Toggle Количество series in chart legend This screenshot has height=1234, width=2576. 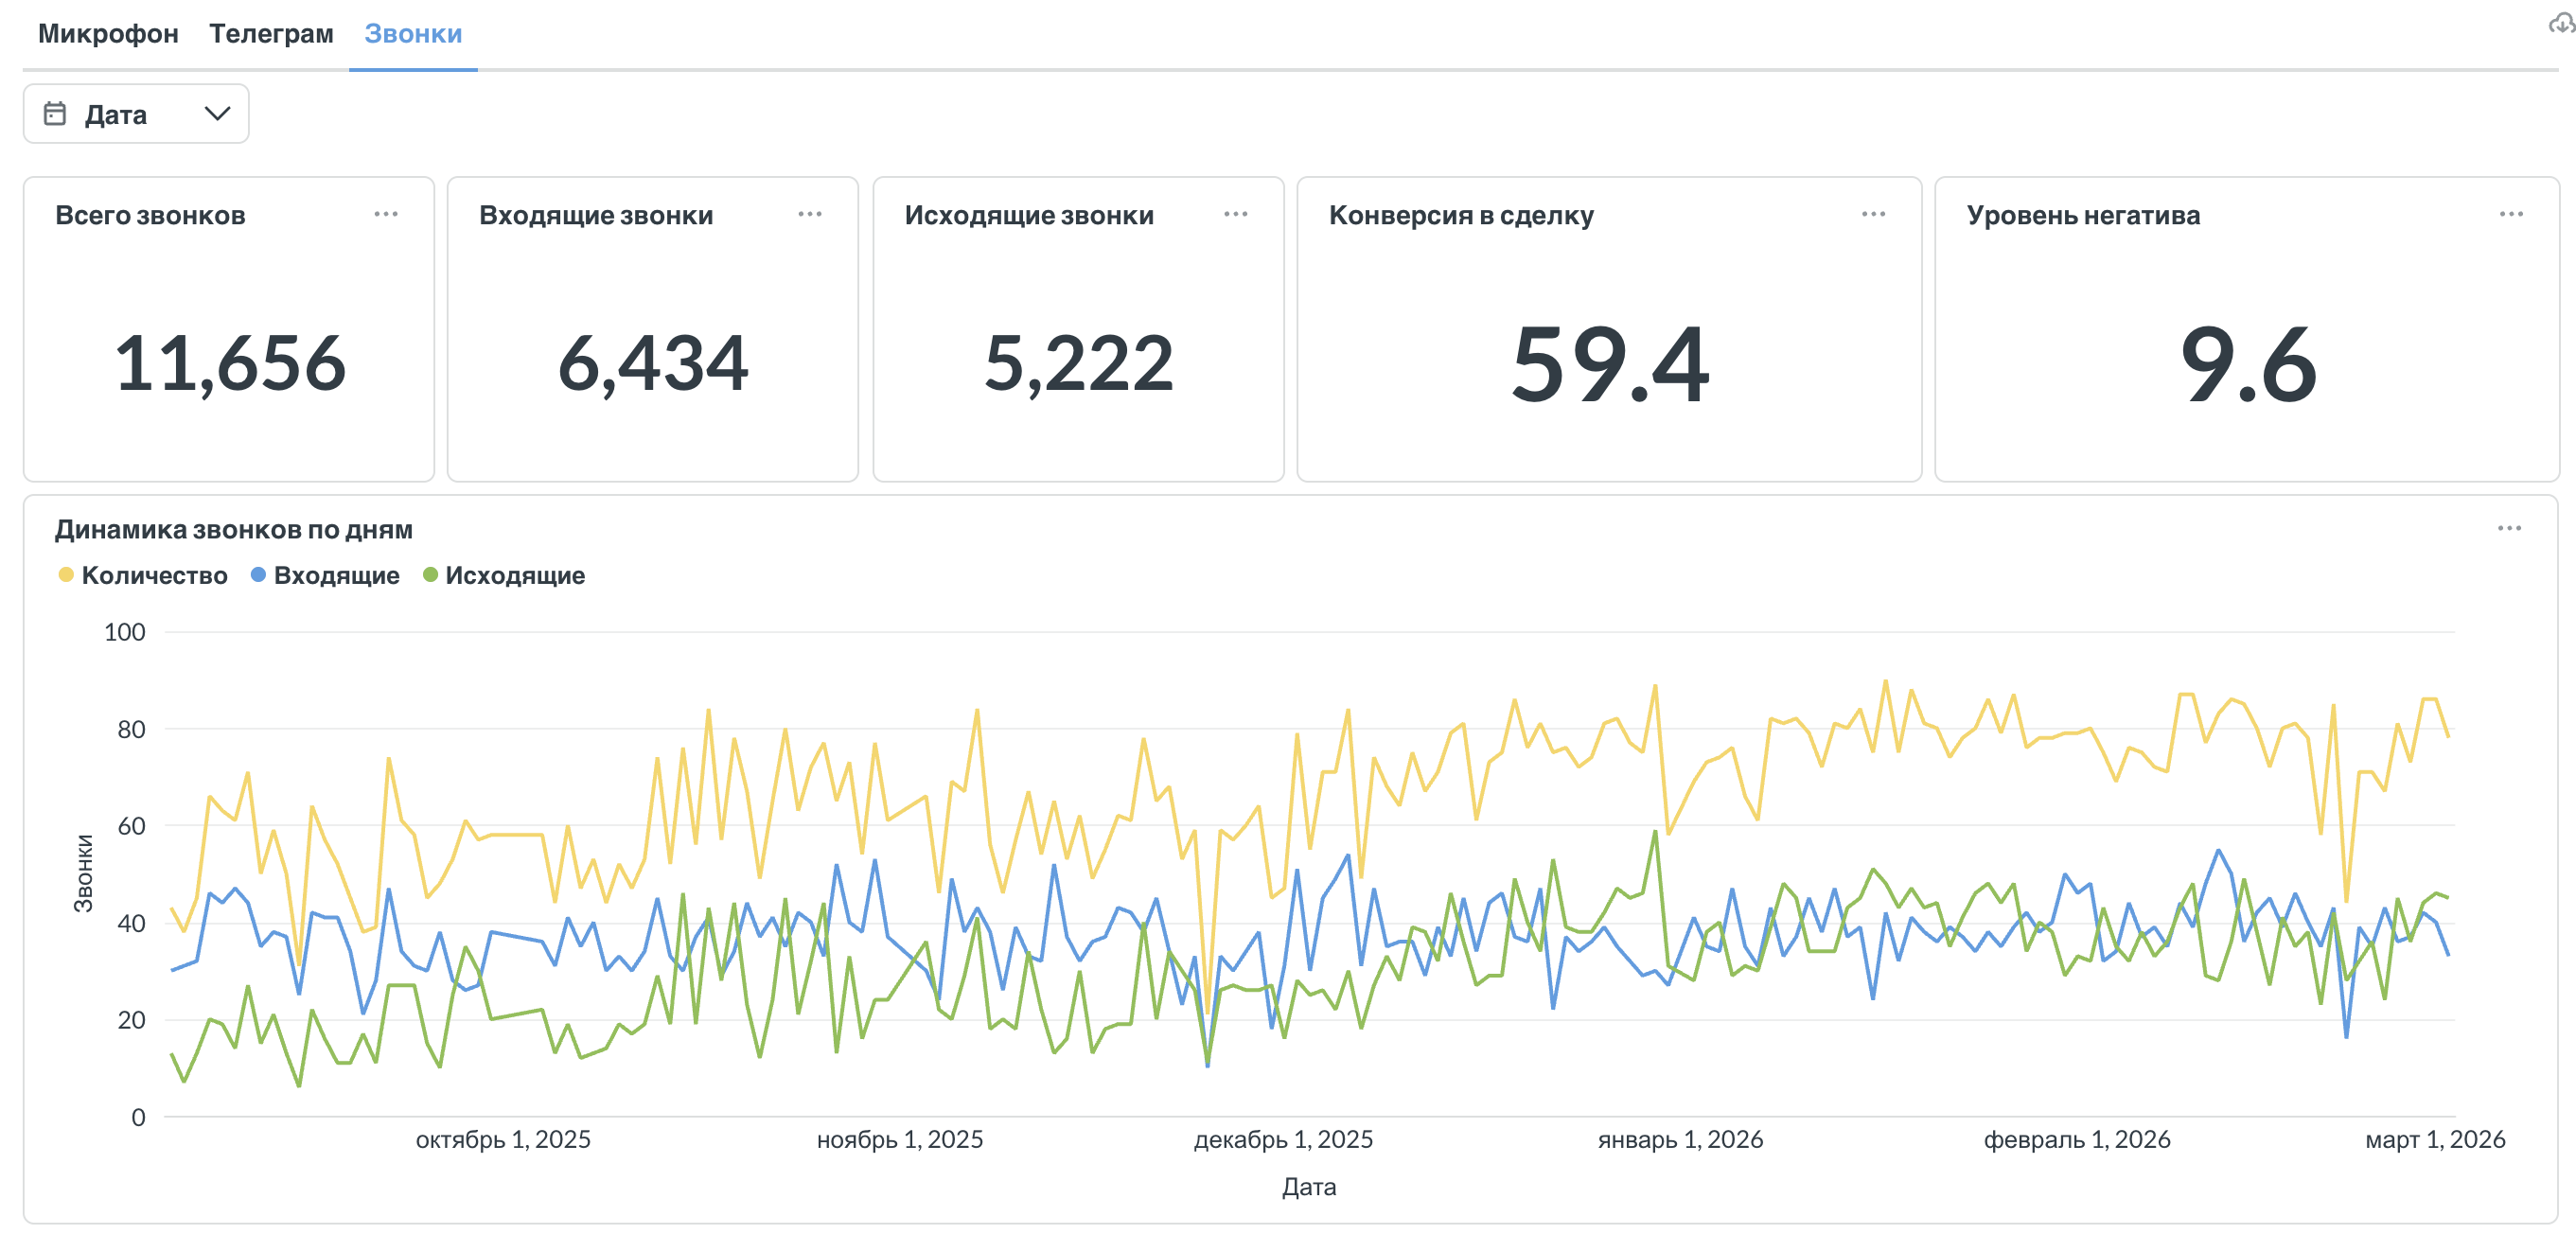tap(154, 575)
